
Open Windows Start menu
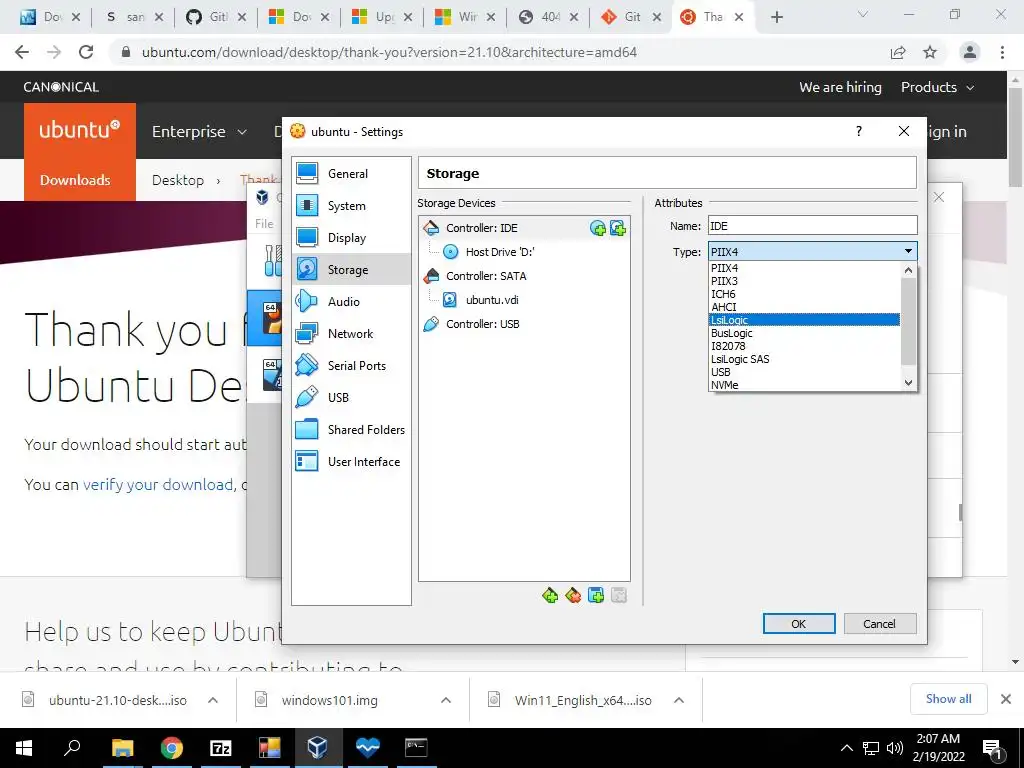[x=24, y=748]
